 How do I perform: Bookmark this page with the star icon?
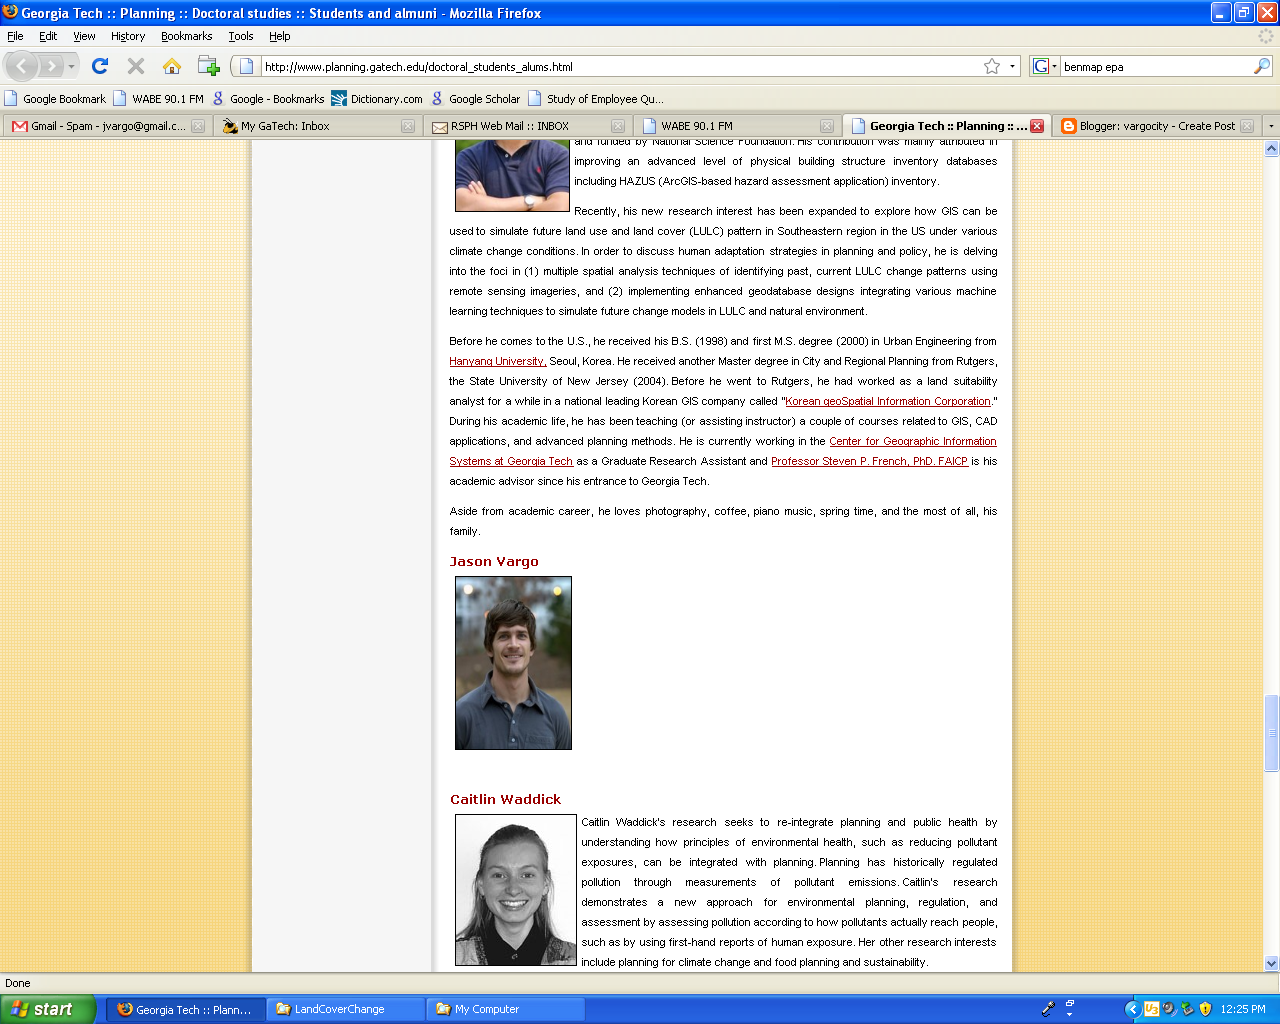(991, 66)
